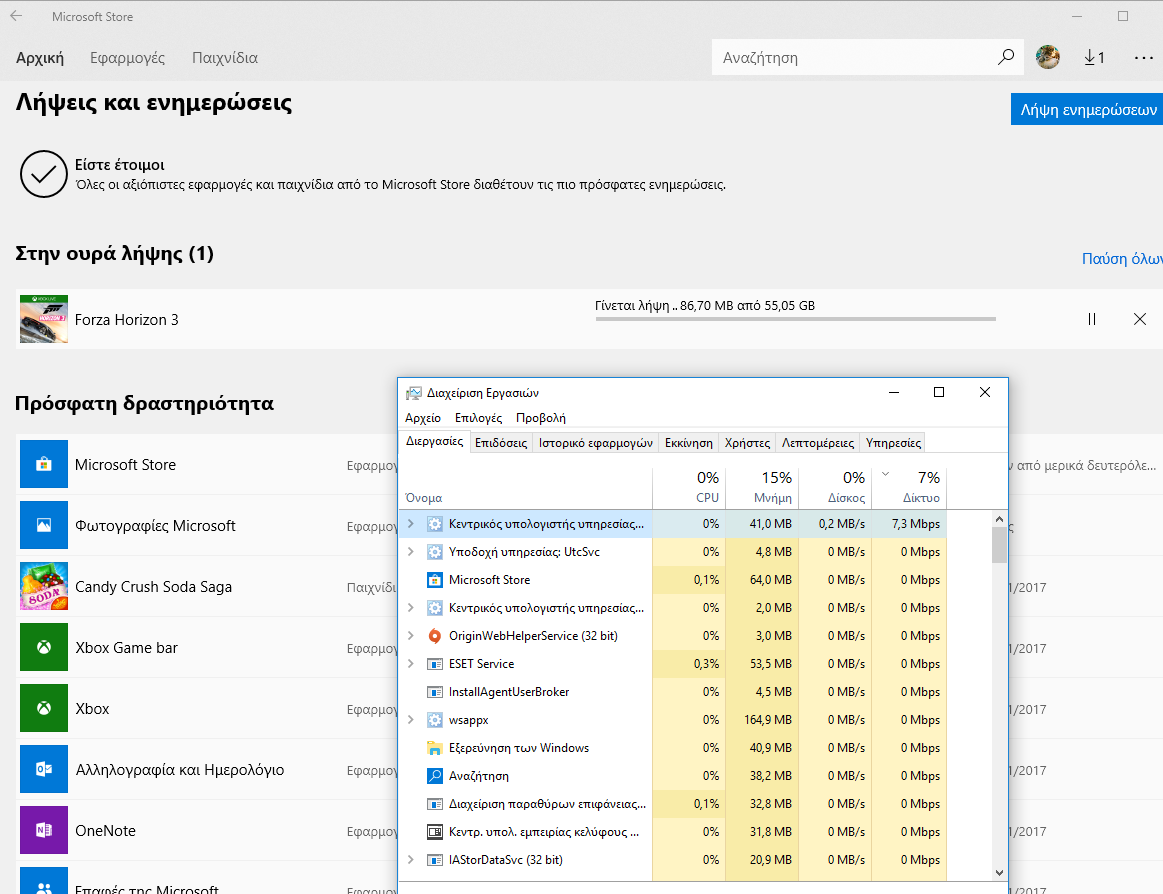Pause the Forza Horizon 3 download
Viewport: 1163px width, 894px height.
[x=1092, y=319]
